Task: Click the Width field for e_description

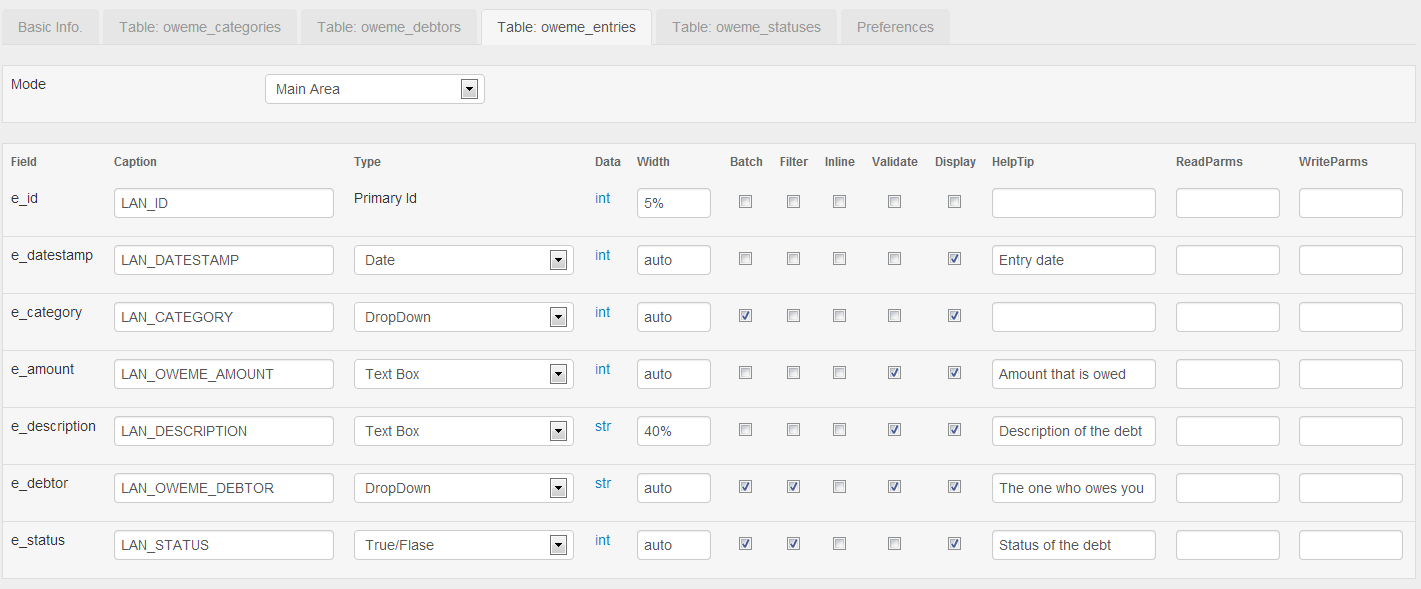Action: coord(673,431)
